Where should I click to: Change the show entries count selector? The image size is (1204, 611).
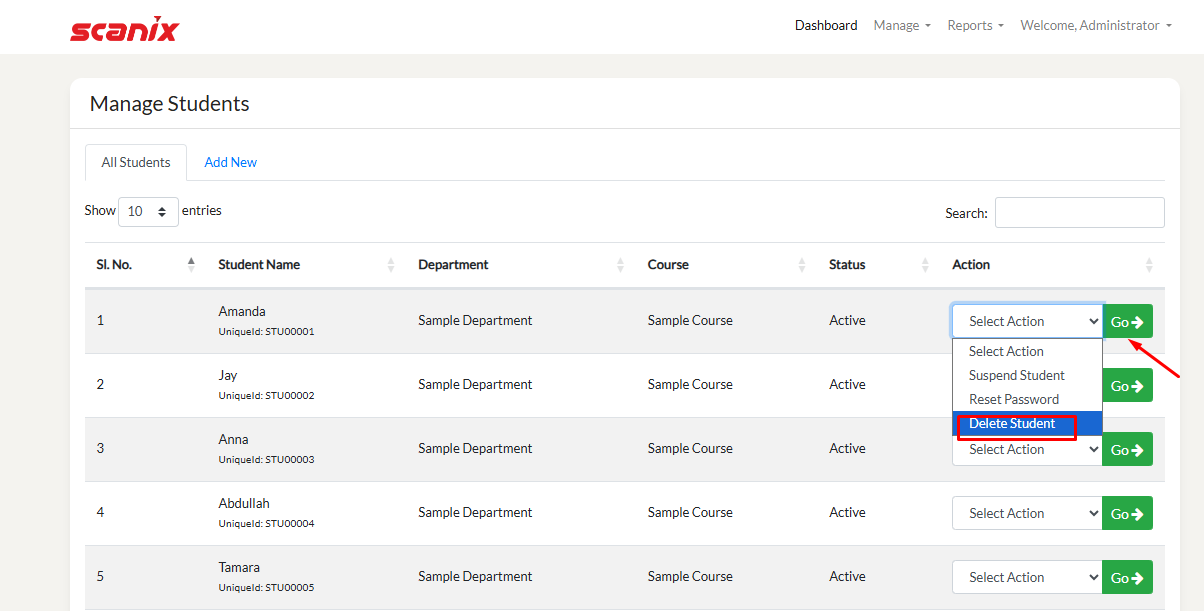(148, 212)
